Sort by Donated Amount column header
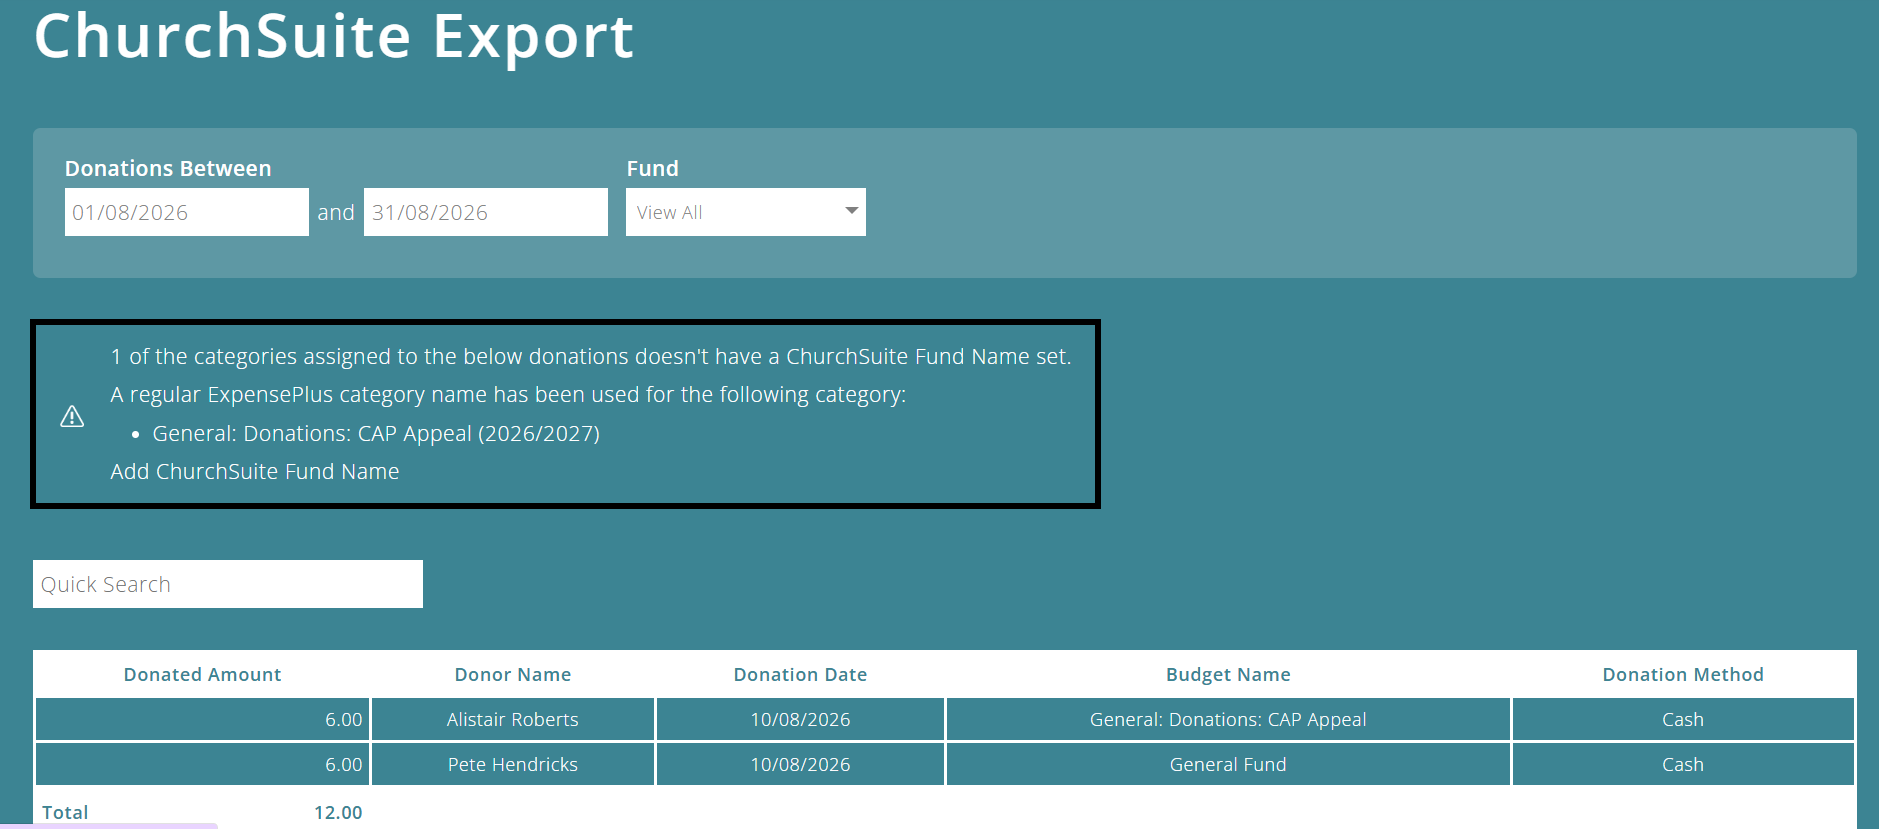Screen dimensions: 1879x829 pyautogui.click(x=202, y=674)
